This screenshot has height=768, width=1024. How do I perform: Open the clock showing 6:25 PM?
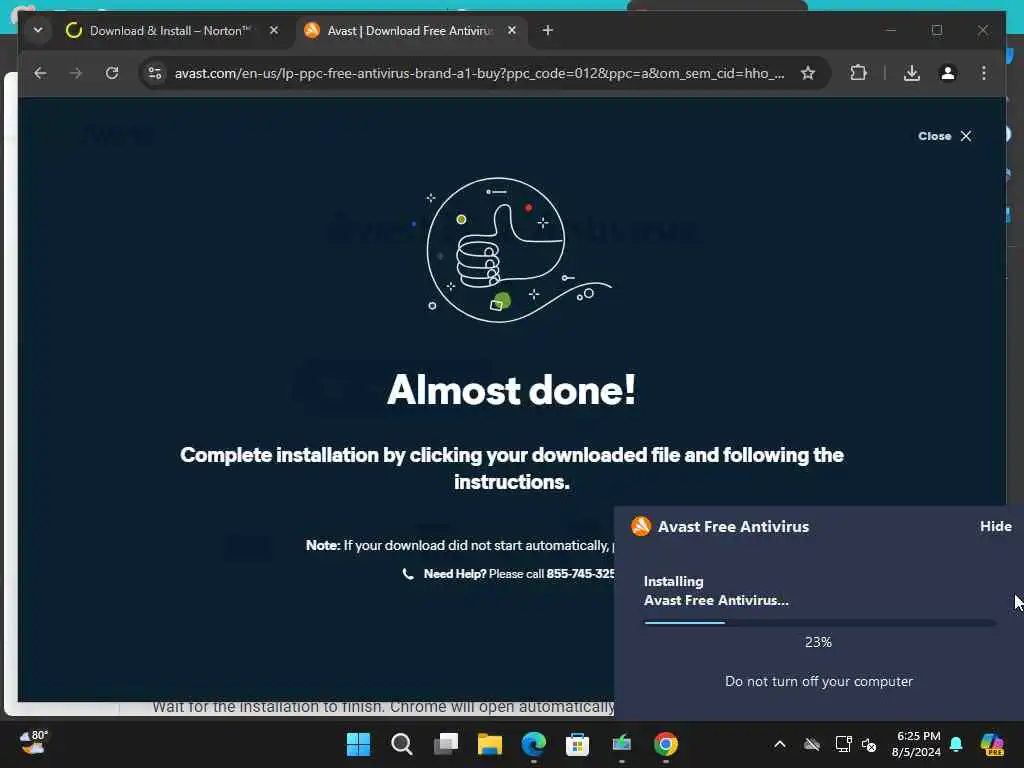coord(916,744)
